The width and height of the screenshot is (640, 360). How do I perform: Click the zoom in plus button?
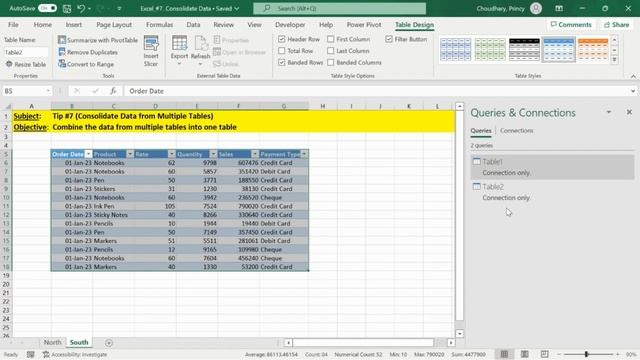(x=618, y=354)
